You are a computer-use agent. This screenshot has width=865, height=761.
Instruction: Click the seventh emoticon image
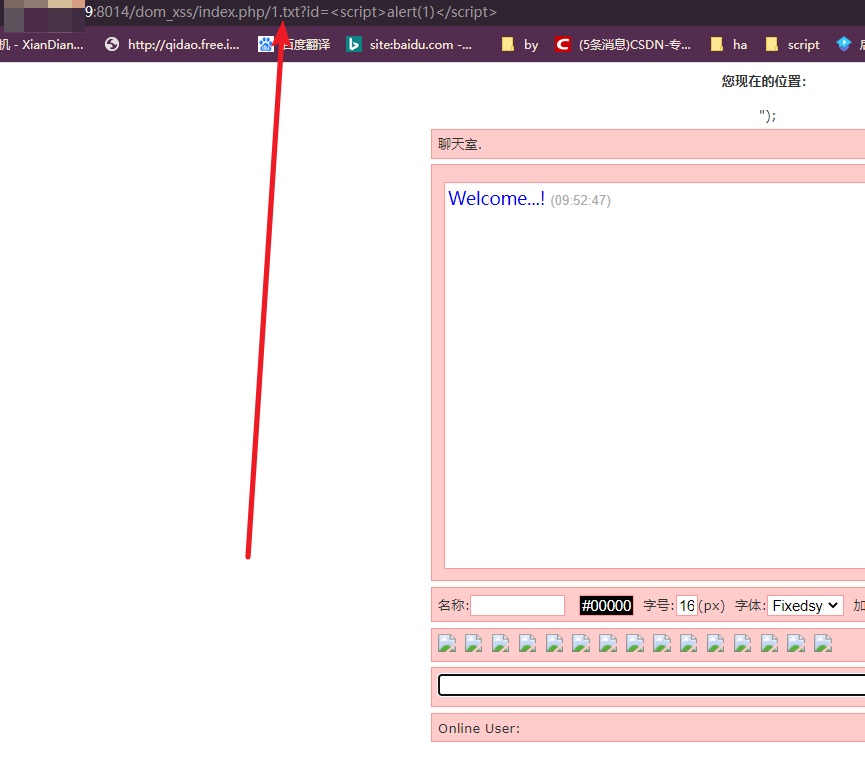click(608, 643)
